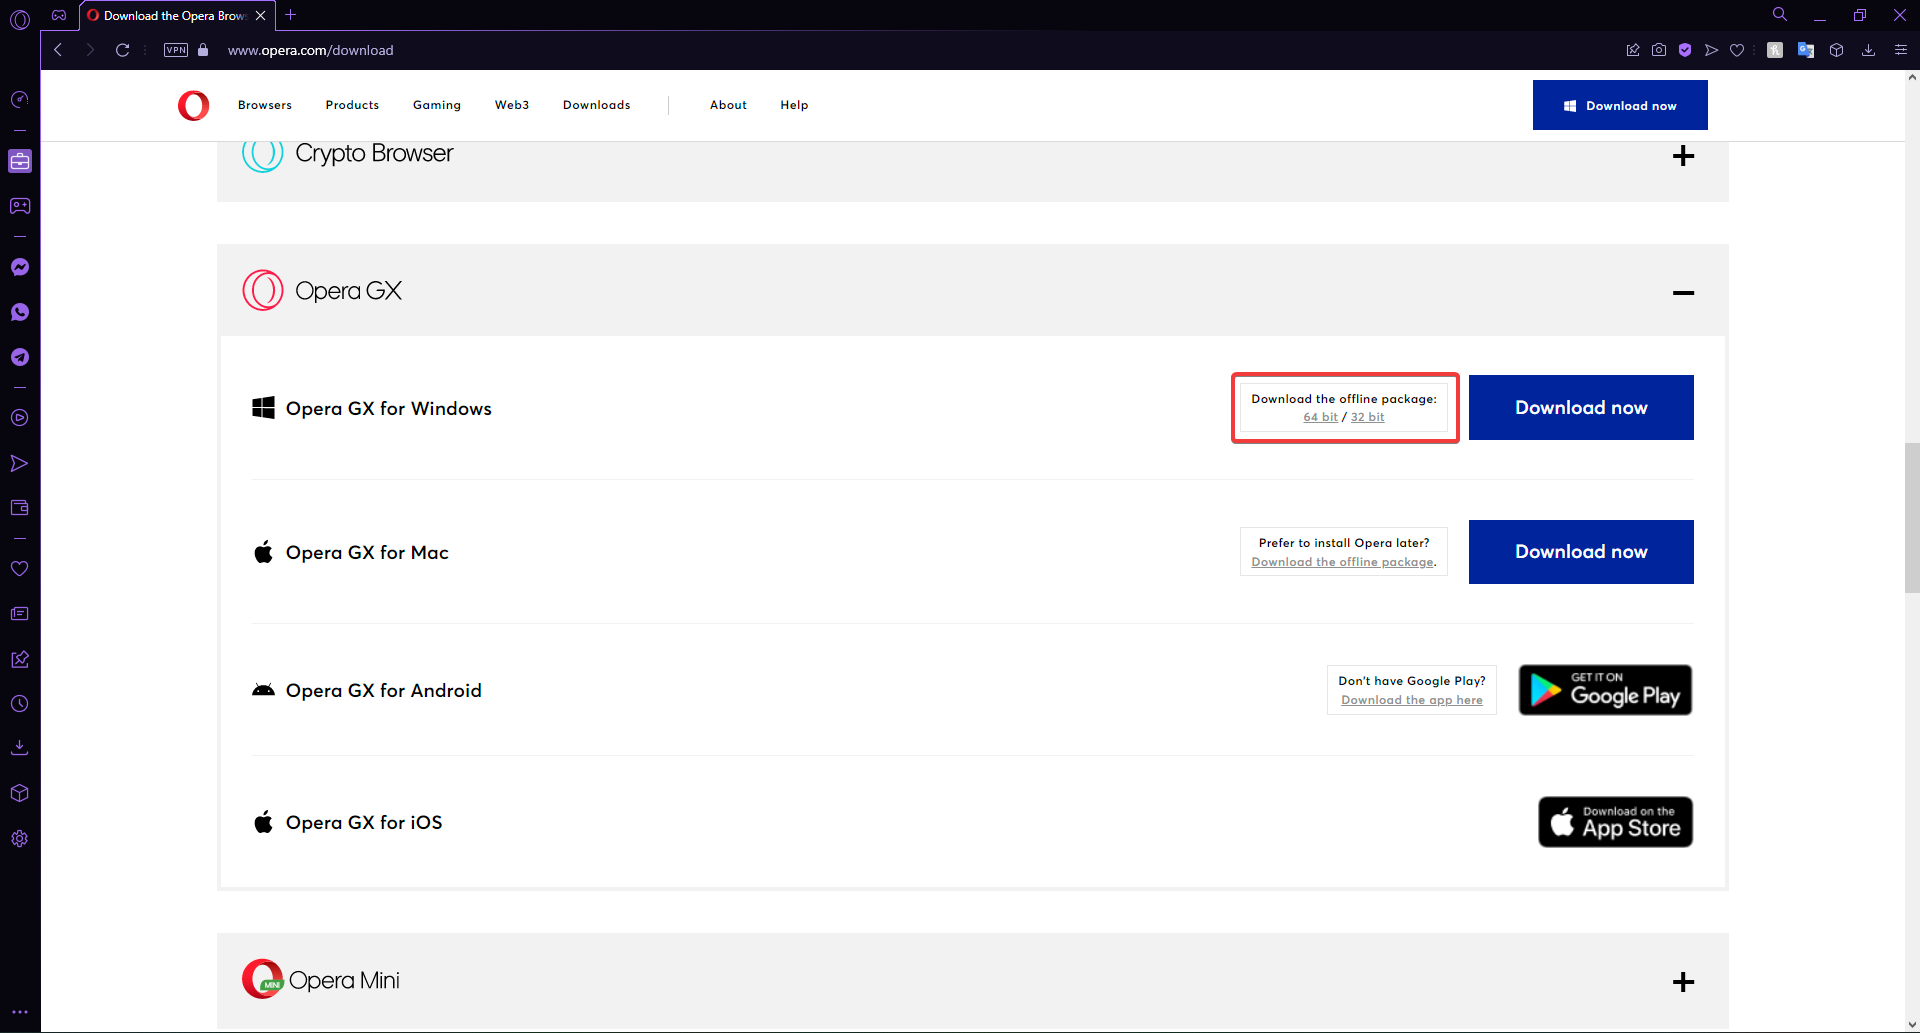Viewport: 1920px width, 1033px height.
Task: Open ad blocker shield in toolbar
Action: [1685, 50]
